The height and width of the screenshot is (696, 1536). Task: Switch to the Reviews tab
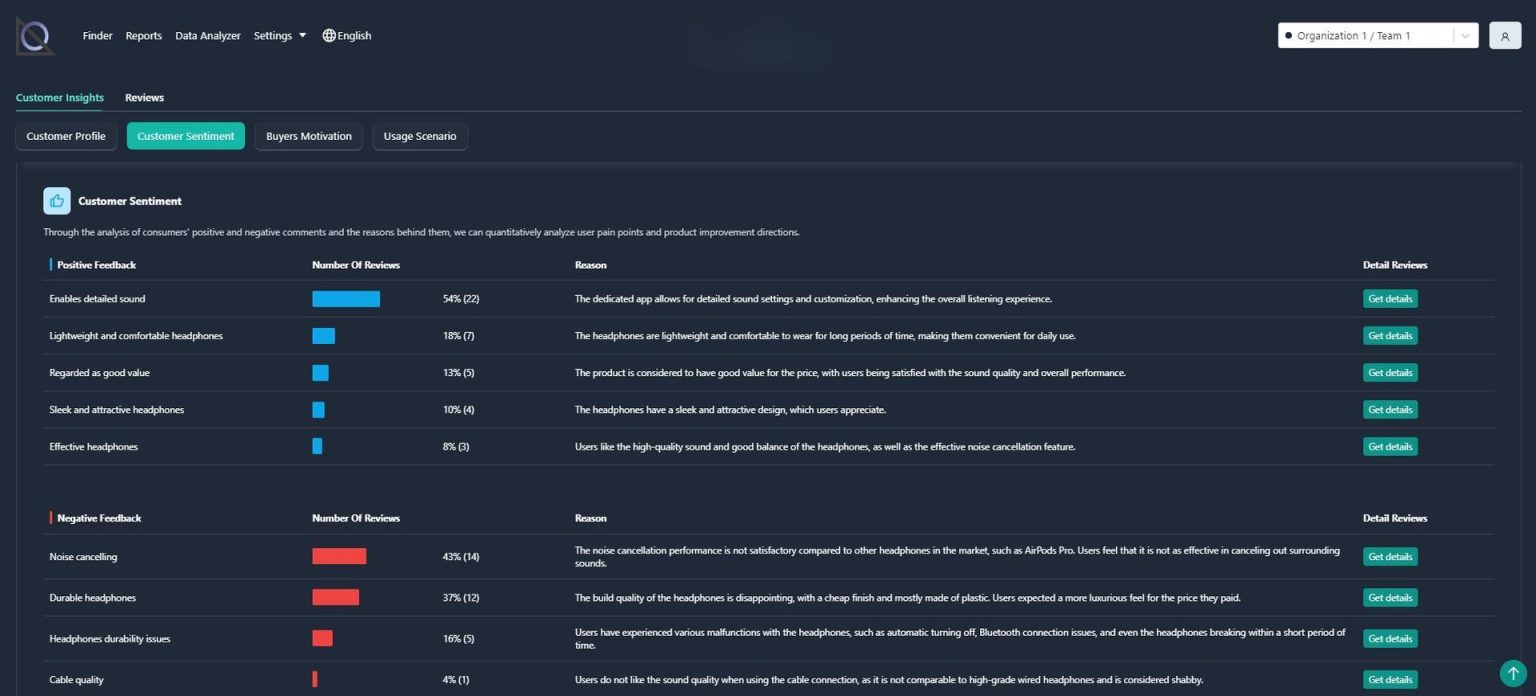point(144,97)
